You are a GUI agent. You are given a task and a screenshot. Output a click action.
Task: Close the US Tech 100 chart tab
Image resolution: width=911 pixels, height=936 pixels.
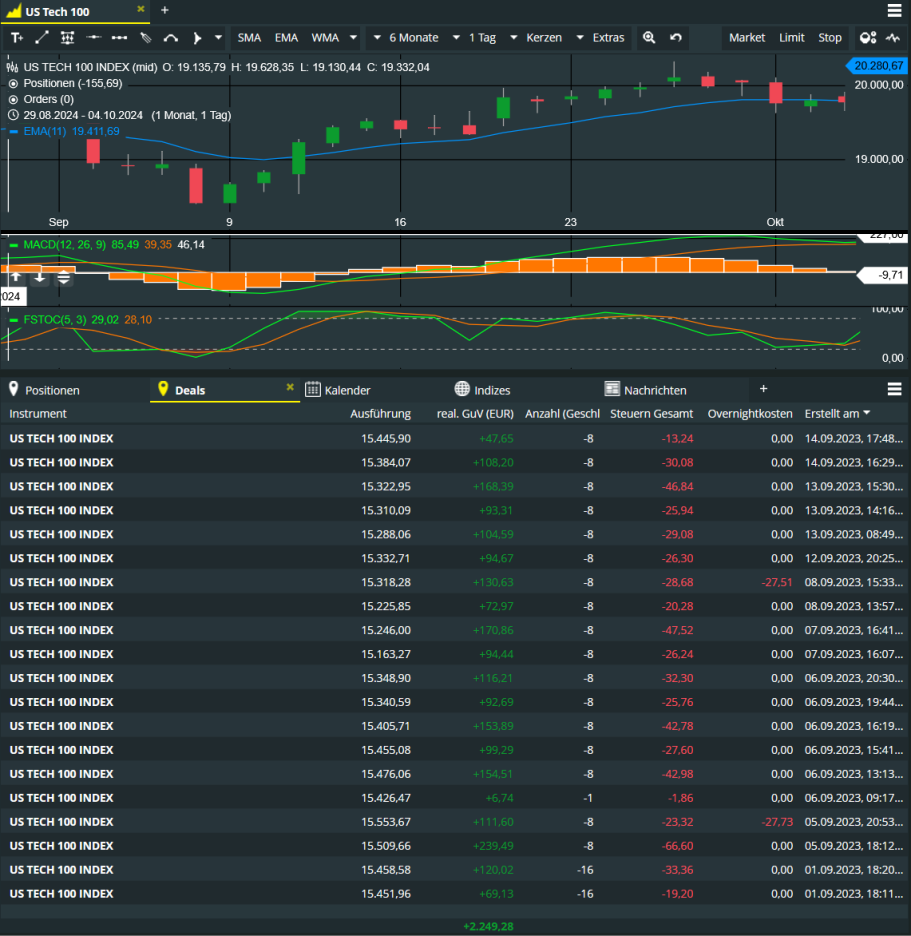tap(141, 9)
